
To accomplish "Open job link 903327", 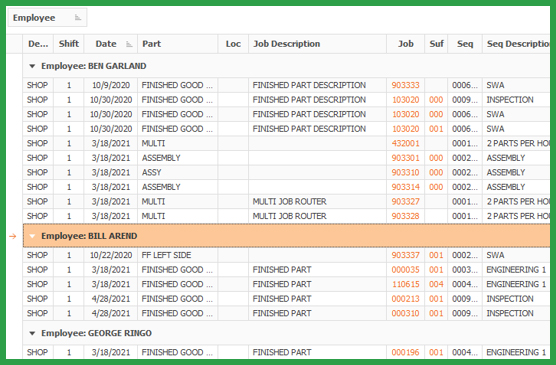I will [x=405, y=201].
